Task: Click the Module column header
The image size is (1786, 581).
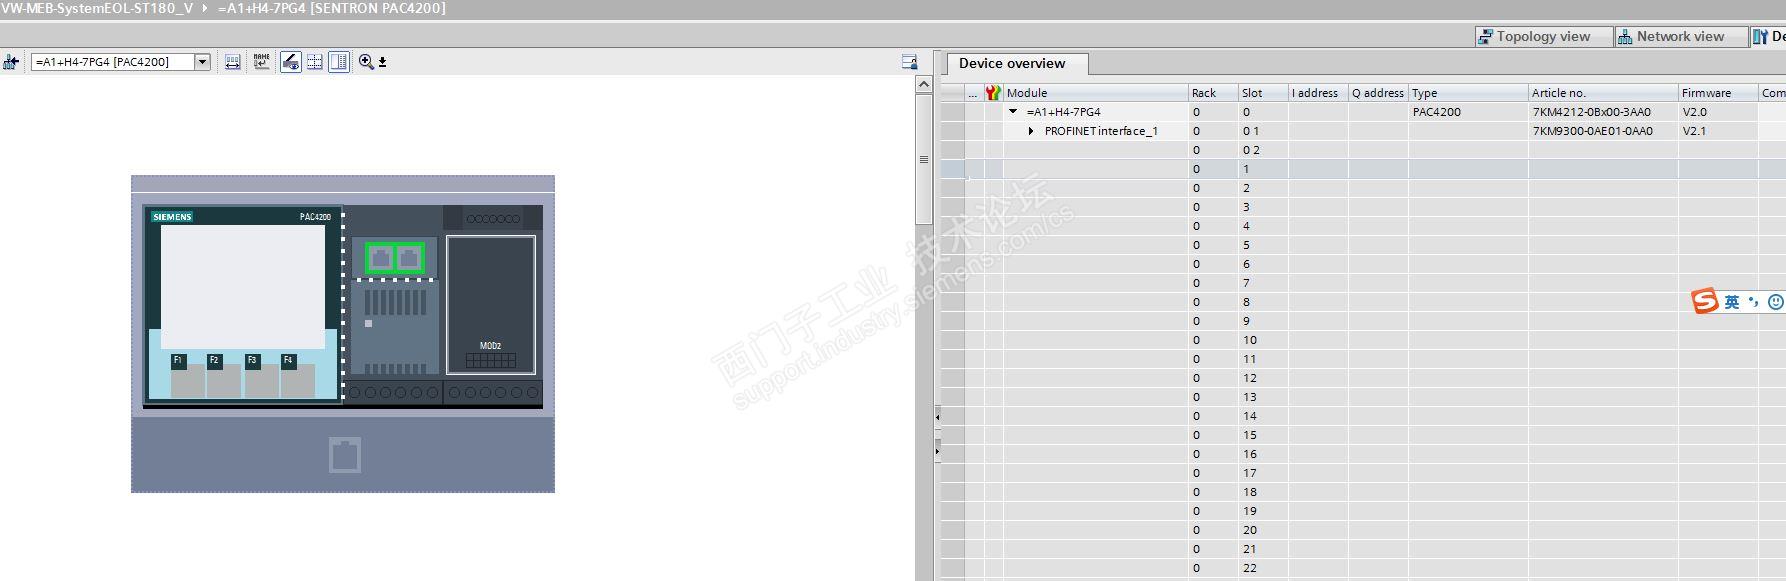Action: 1095,93
